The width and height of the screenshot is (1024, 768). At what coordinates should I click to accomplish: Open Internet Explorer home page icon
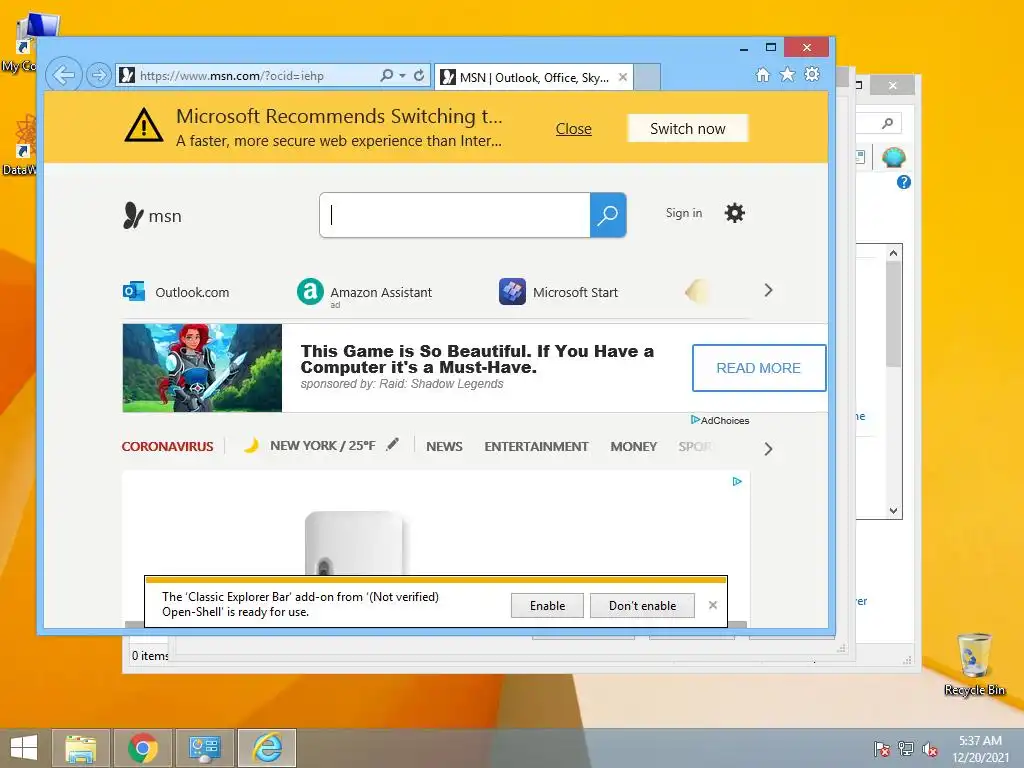[x=763, y=74]
